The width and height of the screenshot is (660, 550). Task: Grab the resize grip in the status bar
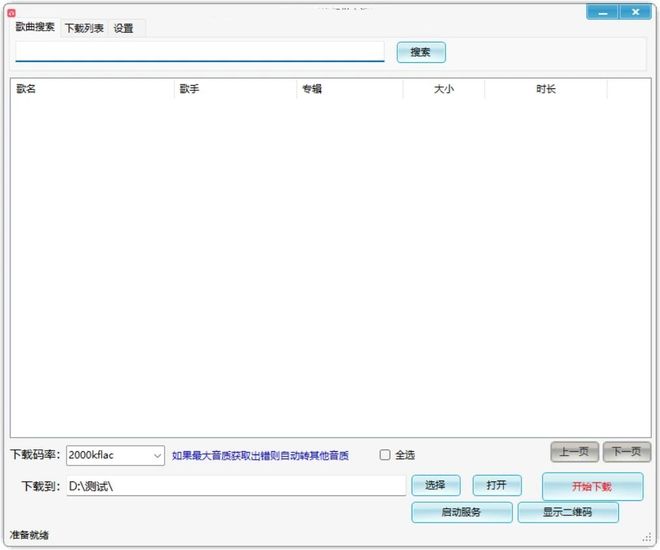pos(647,537)
